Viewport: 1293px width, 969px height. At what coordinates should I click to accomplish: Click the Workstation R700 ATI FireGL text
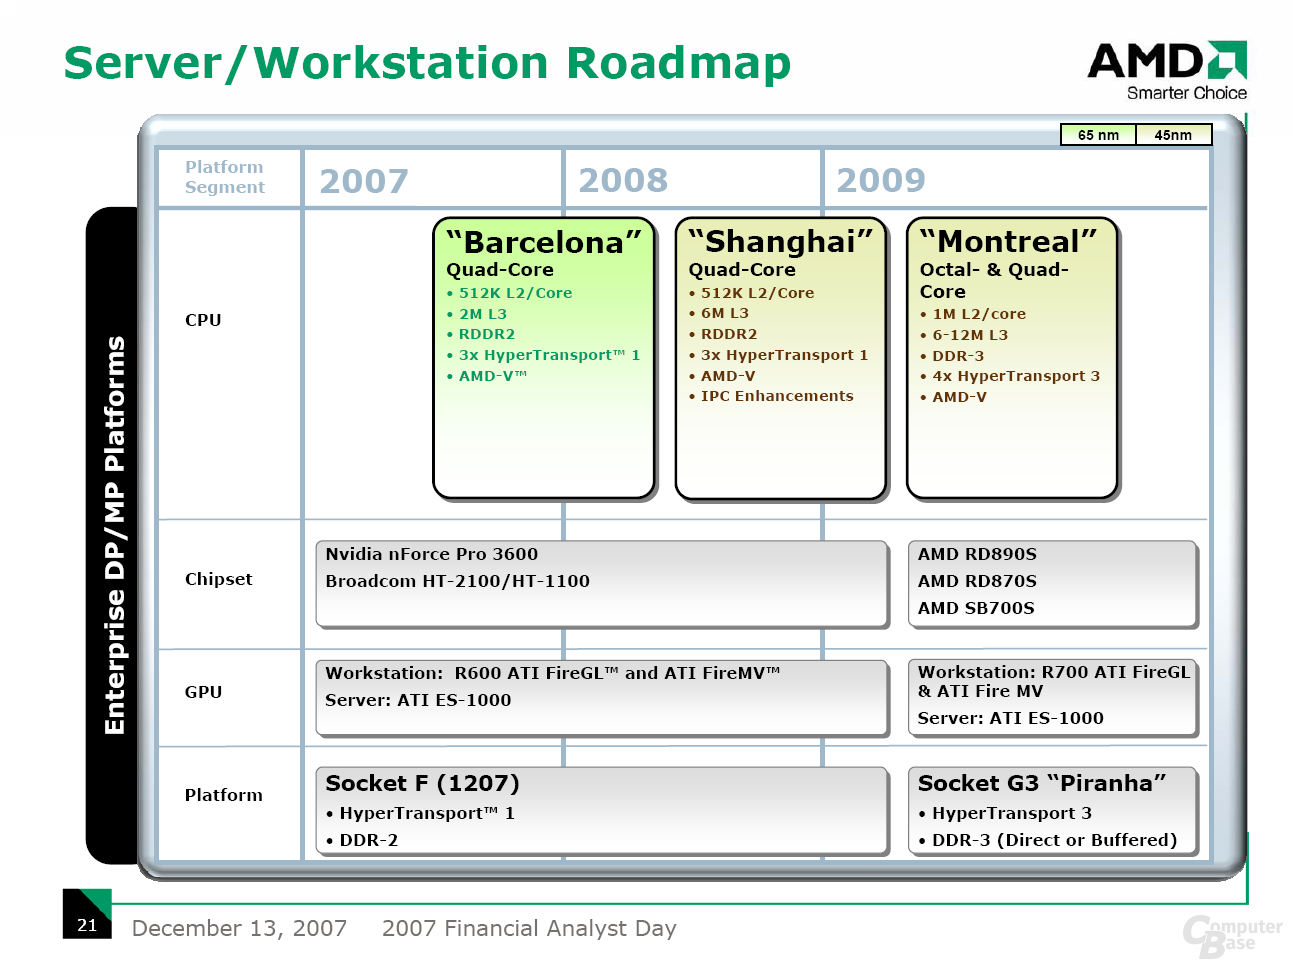[1053, 673]
